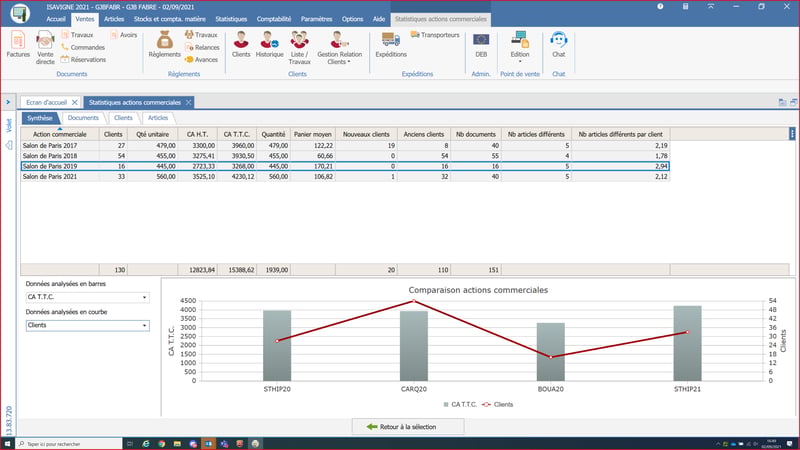The image size is (800, 450).
Task: Close the Ecran d'accueil tab
Action: (74, 103)
